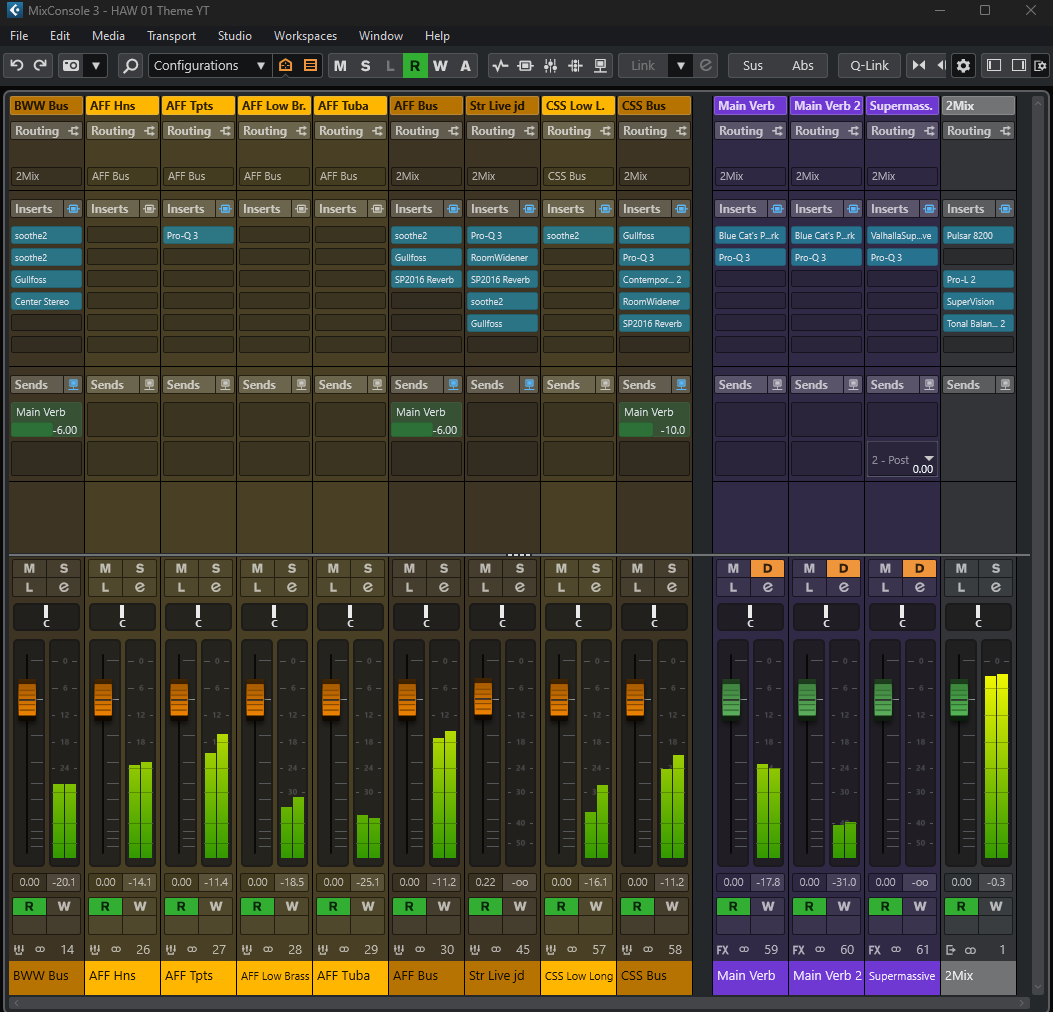Click the Redo arrow in the toolbar
Image resolution: width=1053 pixels, height=1012 pixels.
pyautogui.click(x=40, y=65)
